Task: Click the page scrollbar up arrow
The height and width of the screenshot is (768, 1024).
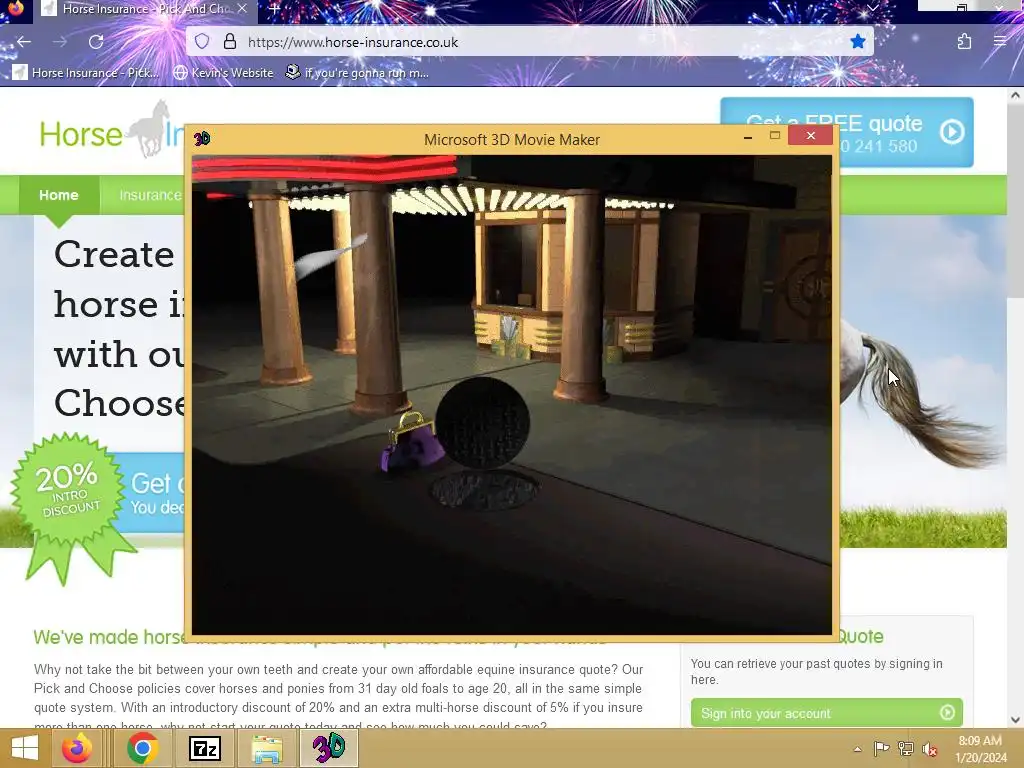Action: 1015,95
